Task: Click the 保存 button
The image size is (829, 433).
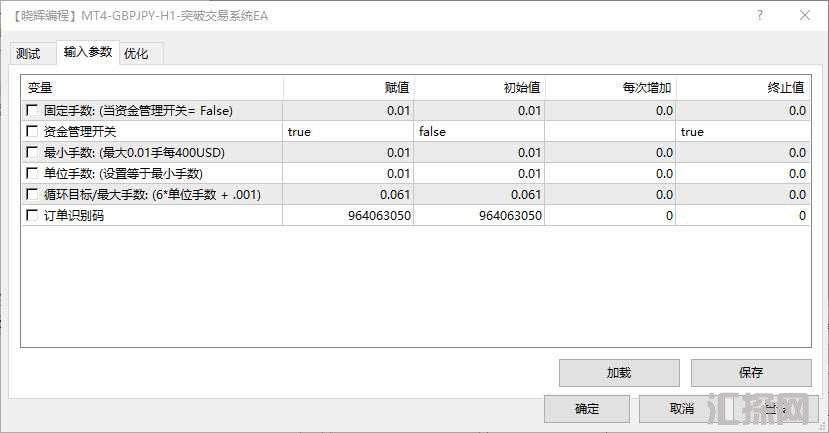Action: (751, 373)
